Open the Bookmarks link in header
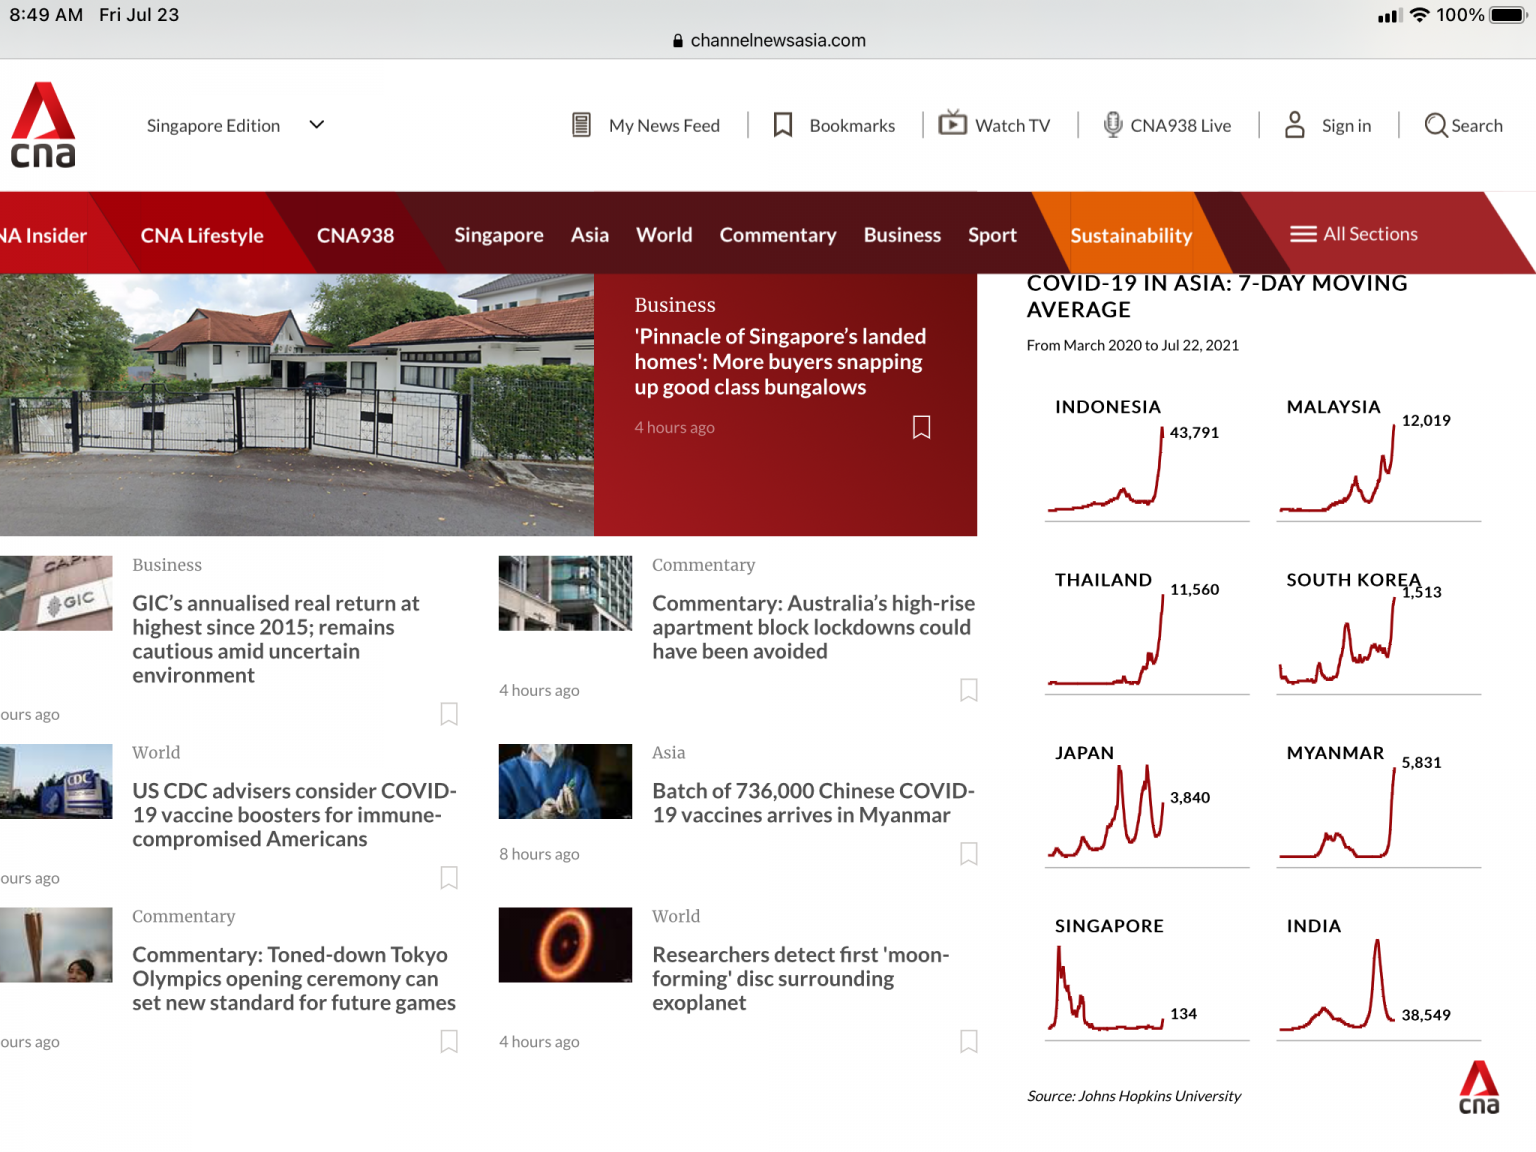Viewport: 1536px width, 1152px height. pos(852,126)
